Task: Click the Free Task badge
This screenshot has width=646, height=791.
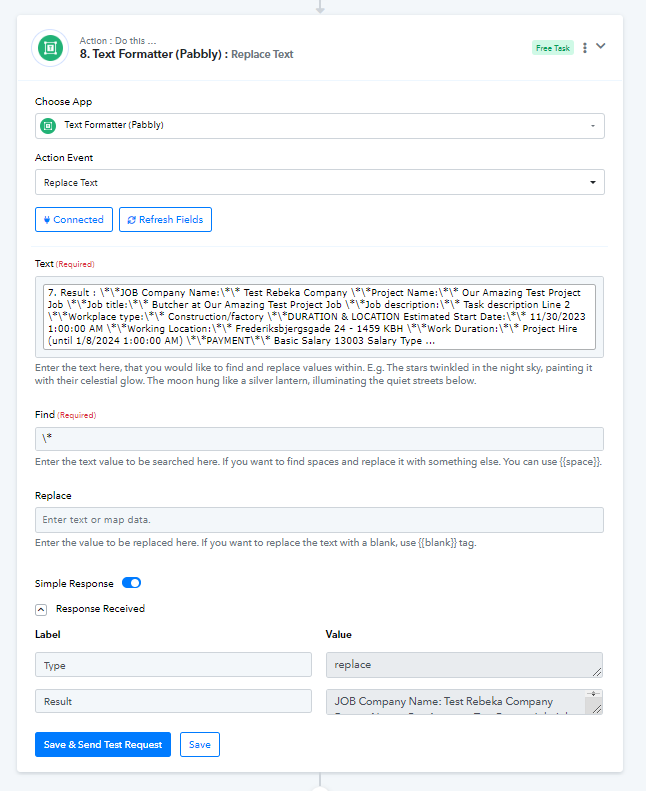Action: (x=553, y=48)
